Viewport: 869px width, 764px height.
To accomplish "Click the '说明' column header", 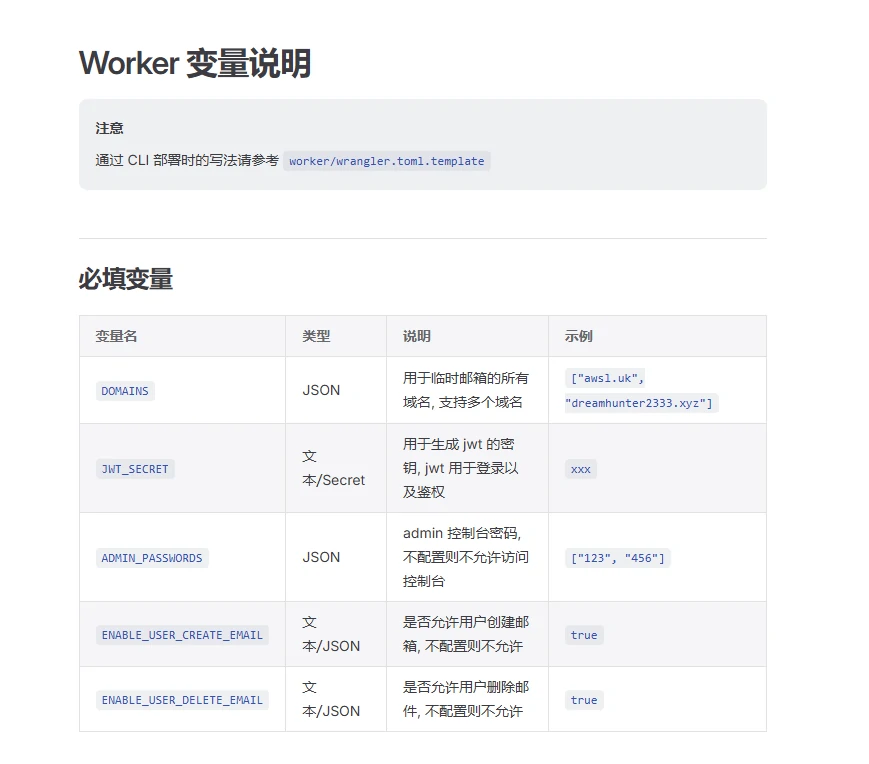I will click(417, 336).
